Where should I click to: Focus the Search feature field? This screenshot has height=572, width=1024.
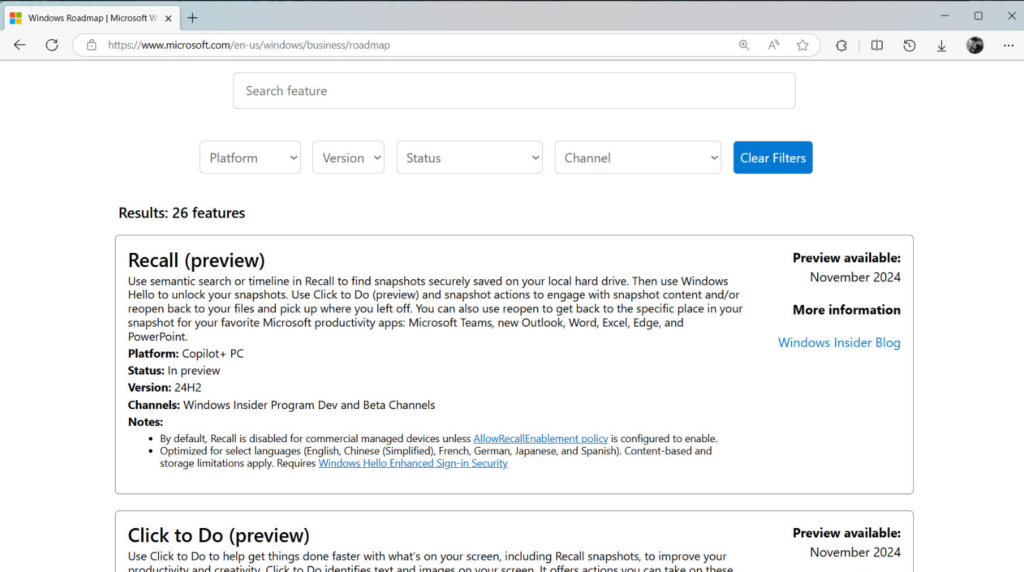point(514,91)
